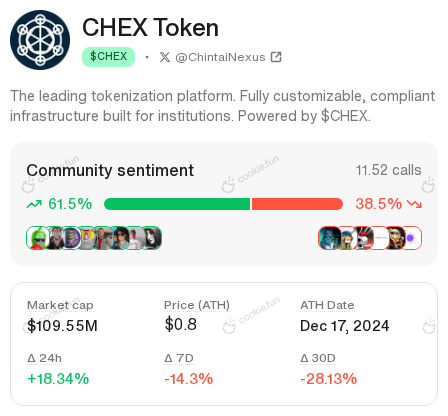Click the Price (ATH) label

[197, 305]
